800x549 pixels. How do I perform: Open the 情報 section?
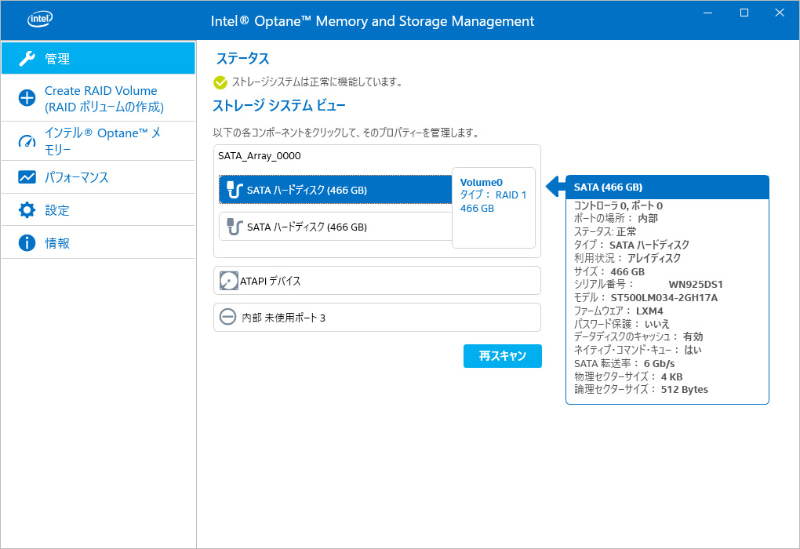point(98,243)
